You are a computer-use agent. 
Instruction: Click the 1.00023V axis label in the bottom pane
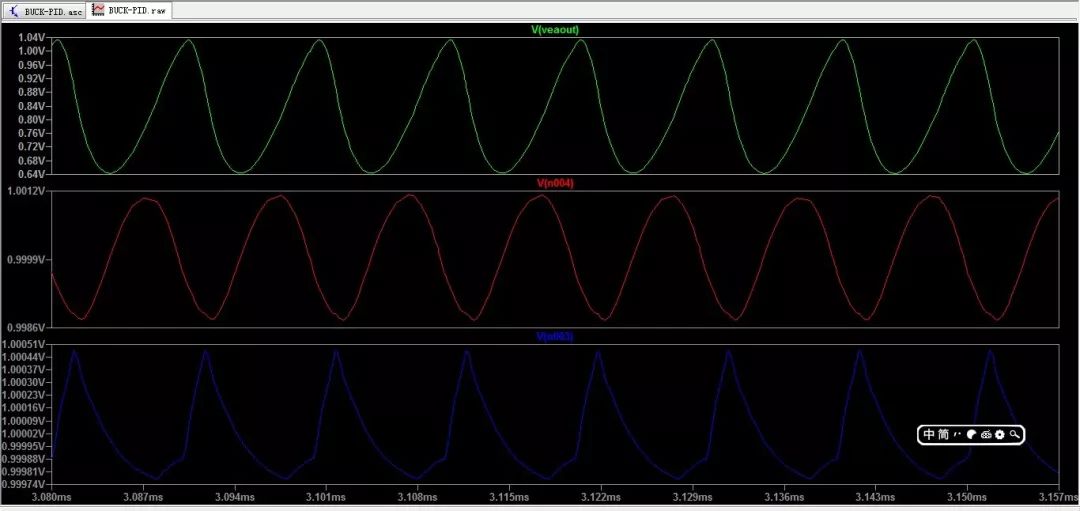[25, 395]
